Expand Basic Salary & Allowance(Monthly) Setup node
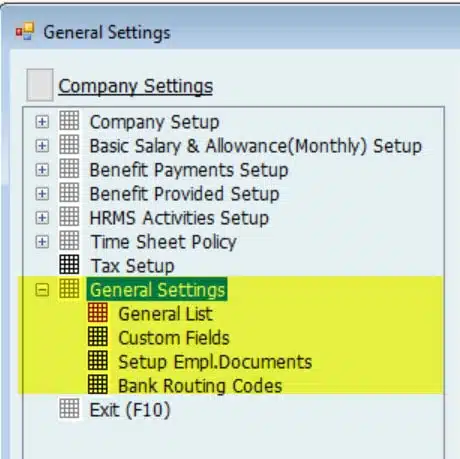460x459 pixels. pos(42,146)
